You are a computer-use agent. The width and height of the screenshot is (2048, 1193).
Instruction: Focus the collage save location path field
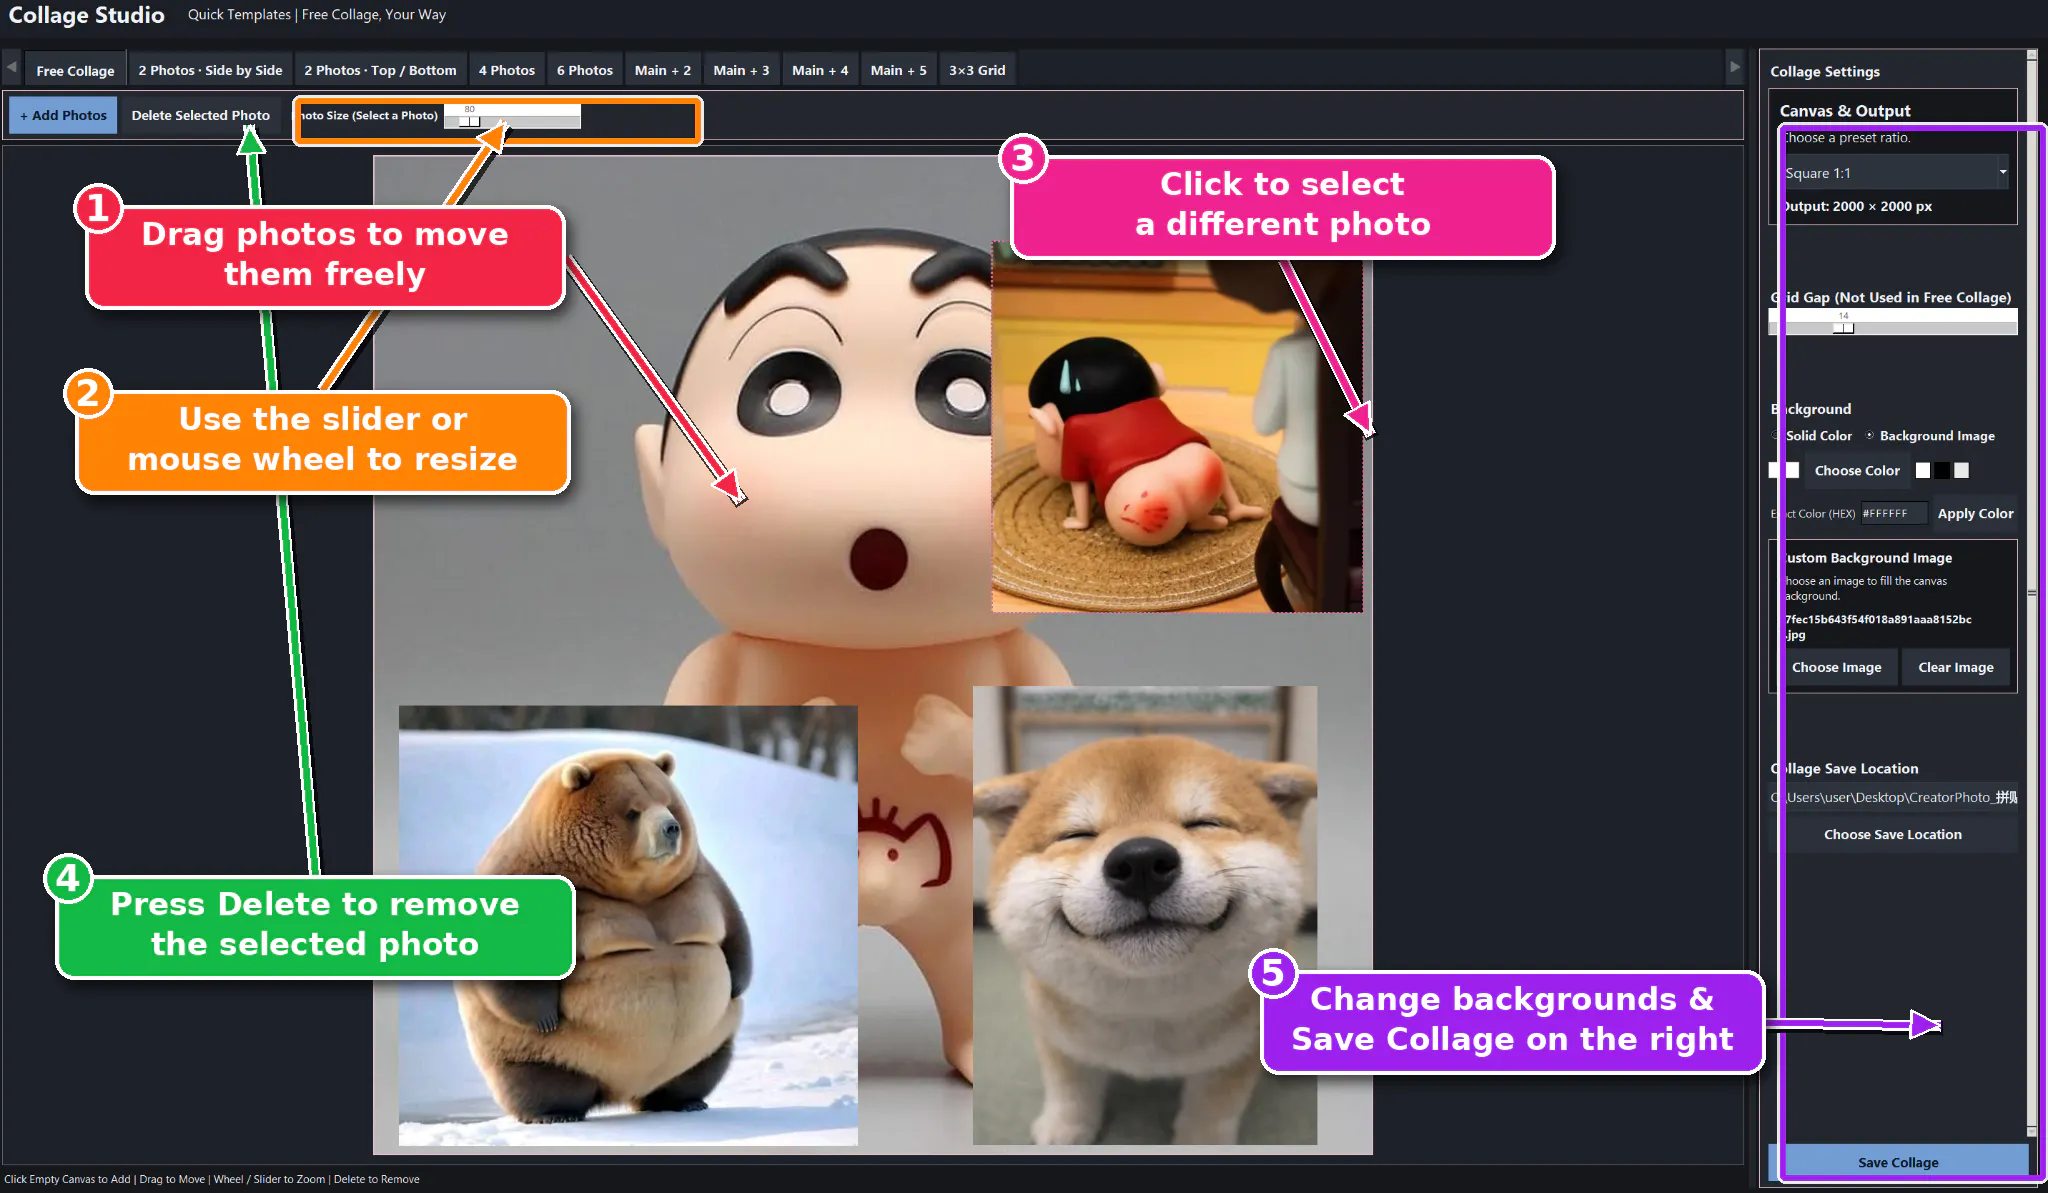(1894, 797)
